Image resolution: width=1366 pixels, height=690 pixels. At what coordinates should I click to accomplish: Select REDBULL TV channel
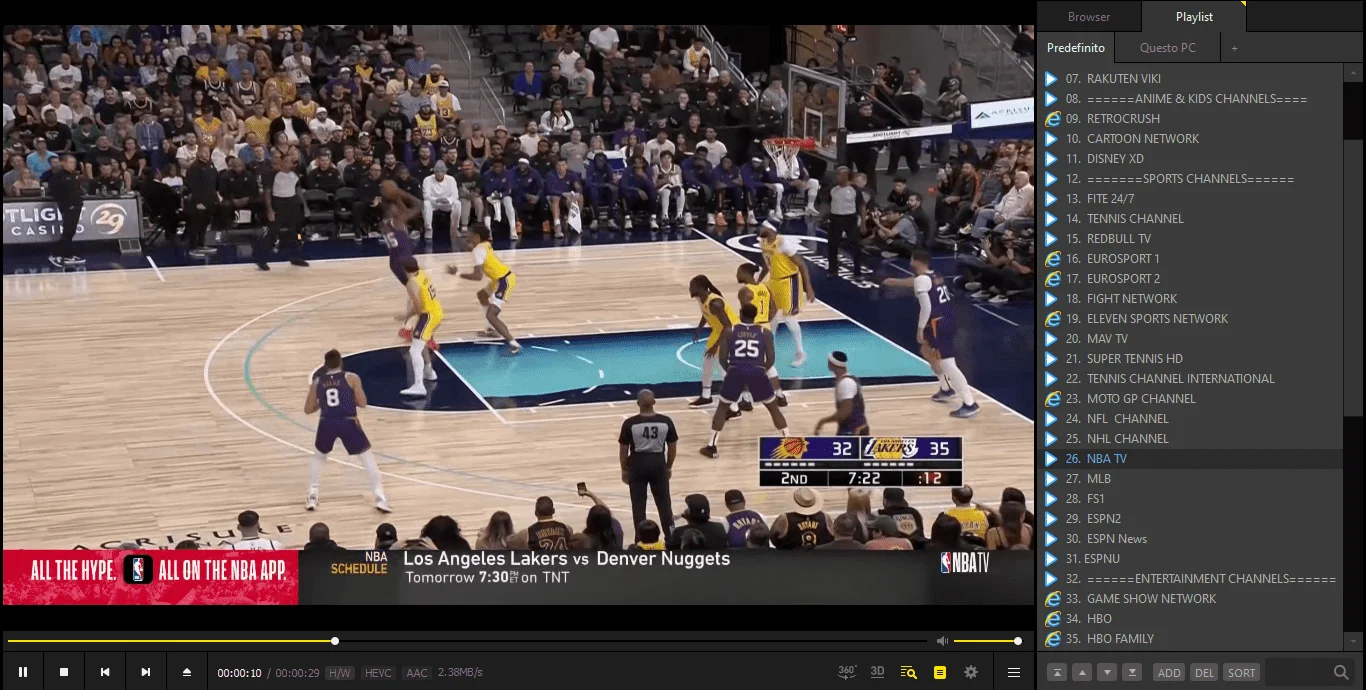tap(1190, 238)
